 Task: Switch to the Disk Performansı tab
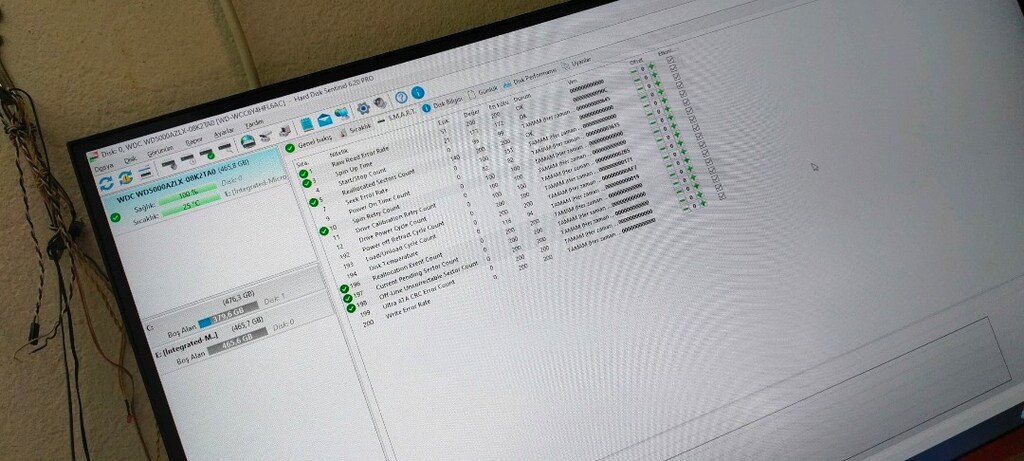[x=530, y=77]
